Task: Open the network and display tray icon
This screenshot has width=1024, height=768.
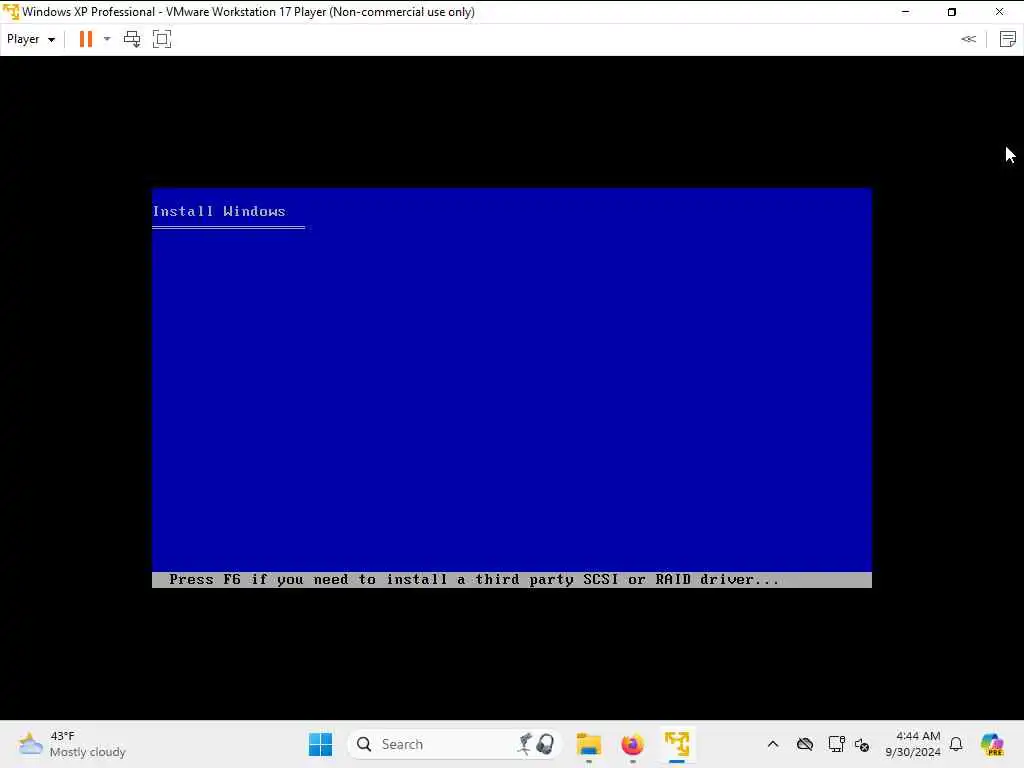Action: [x=836, y=744]
